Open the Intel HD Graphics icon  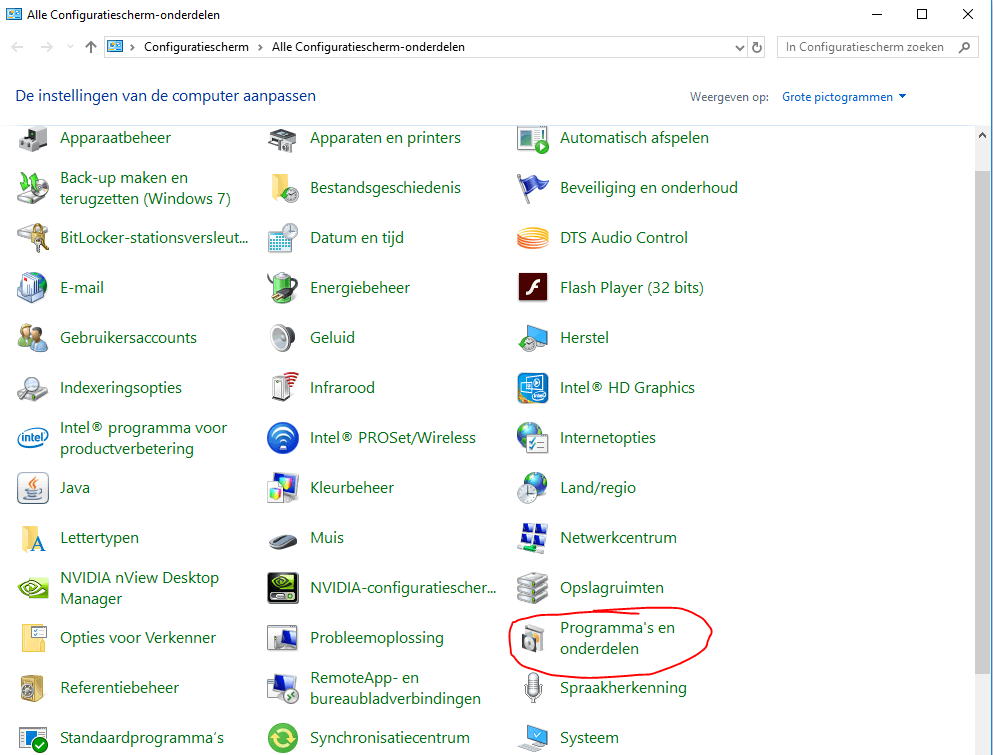[x=533, y=388]
